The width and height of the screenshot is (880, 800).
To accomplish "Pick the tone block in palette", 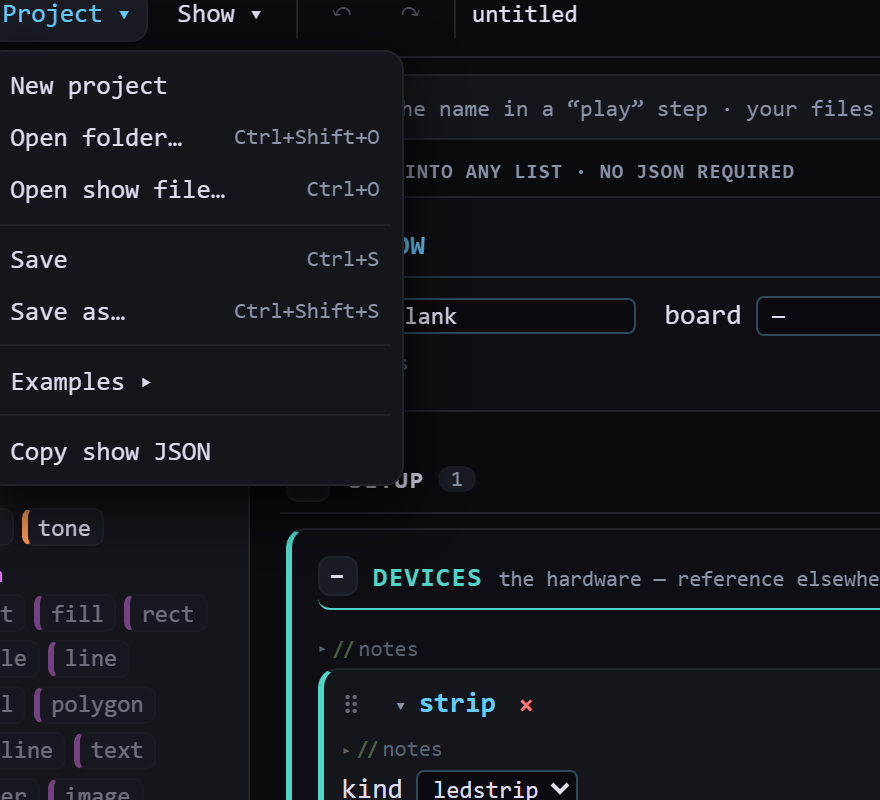I will (x=62, y=528).
